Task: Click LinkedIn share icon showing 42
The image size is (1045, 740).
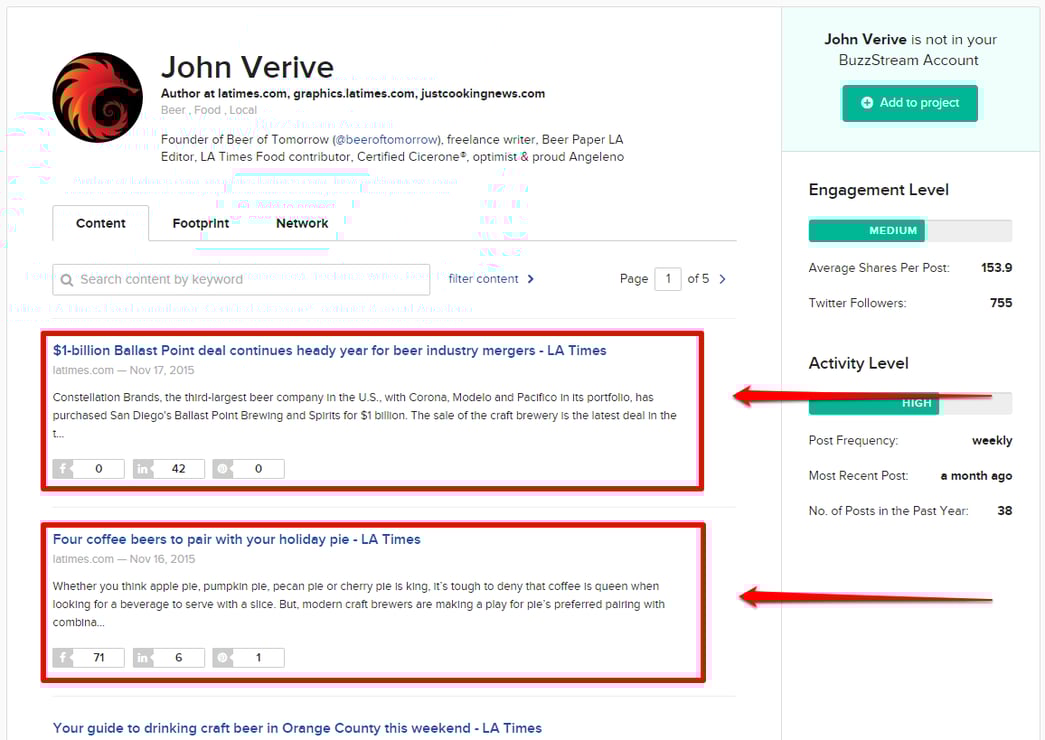Action: click(x=143, y=469)
